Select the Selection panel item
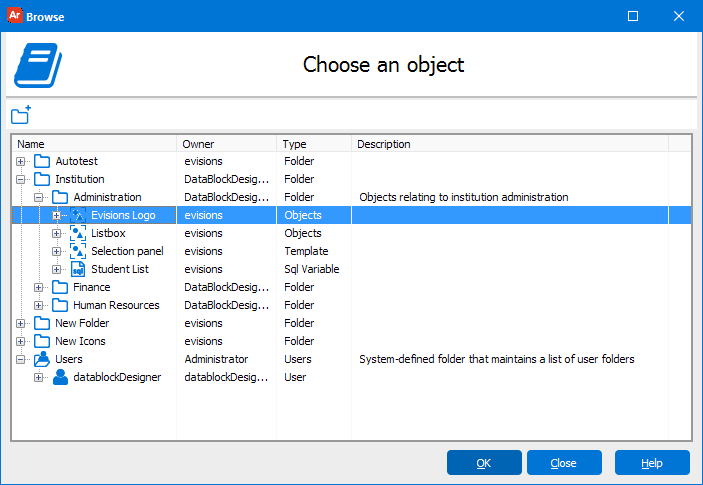The width and height of the screenshot is (703, 485). [x=127, y=251]
